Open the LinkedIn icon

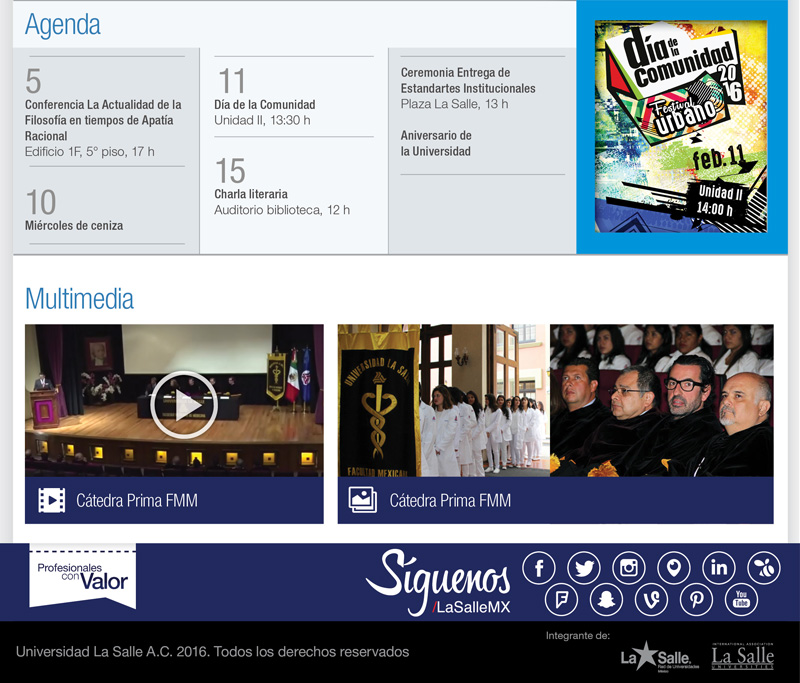pos(719,568)
